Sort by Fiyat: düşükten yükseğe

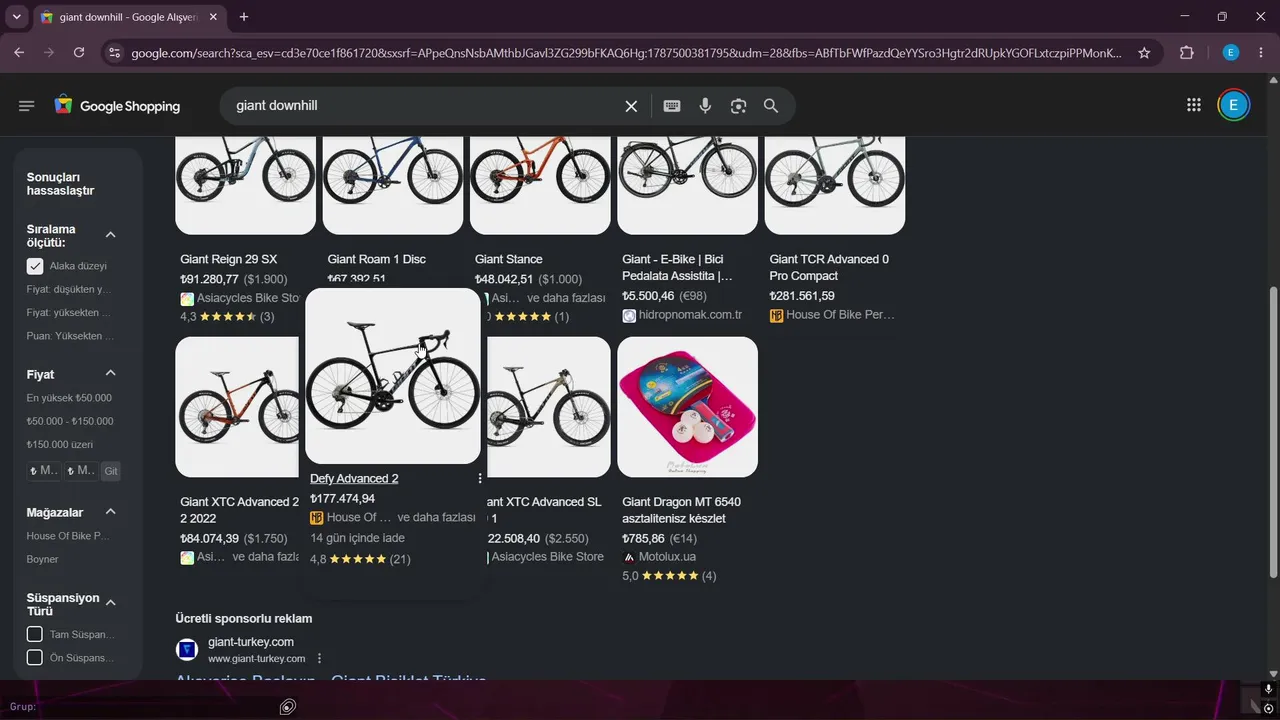pos(69,289)
